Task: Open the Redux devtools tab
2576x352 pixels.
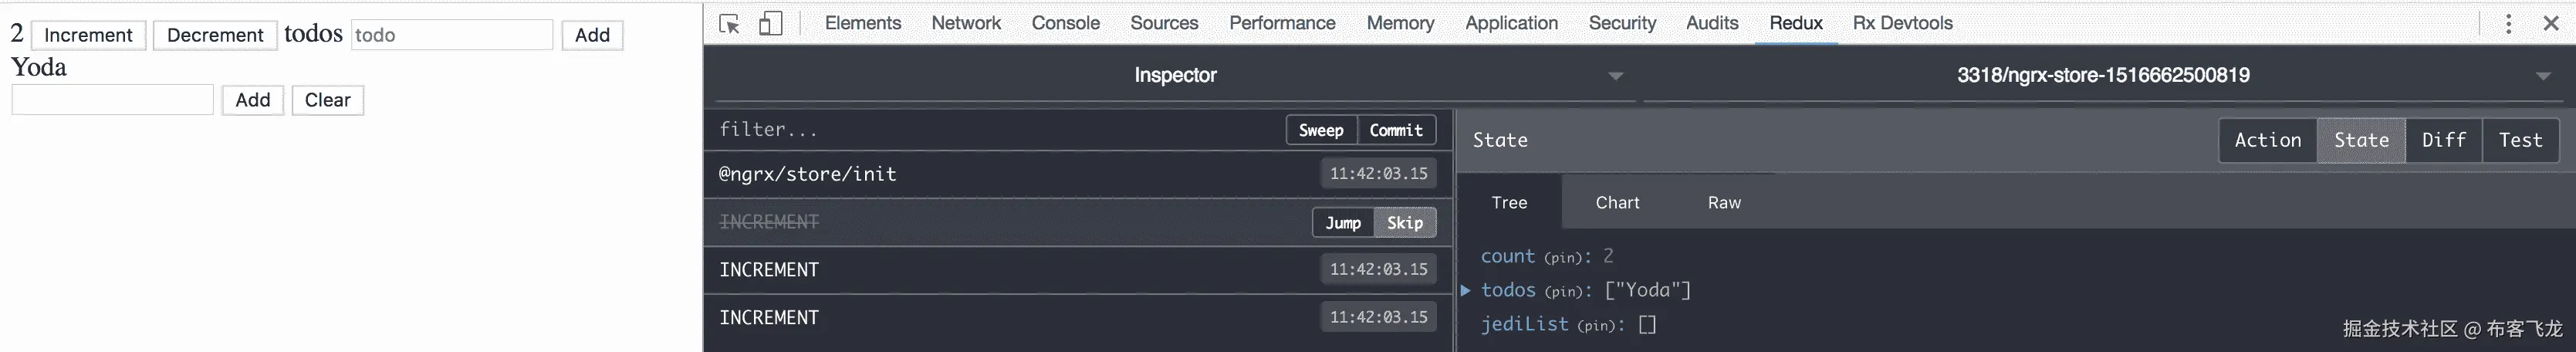Action: [1796, 23]
